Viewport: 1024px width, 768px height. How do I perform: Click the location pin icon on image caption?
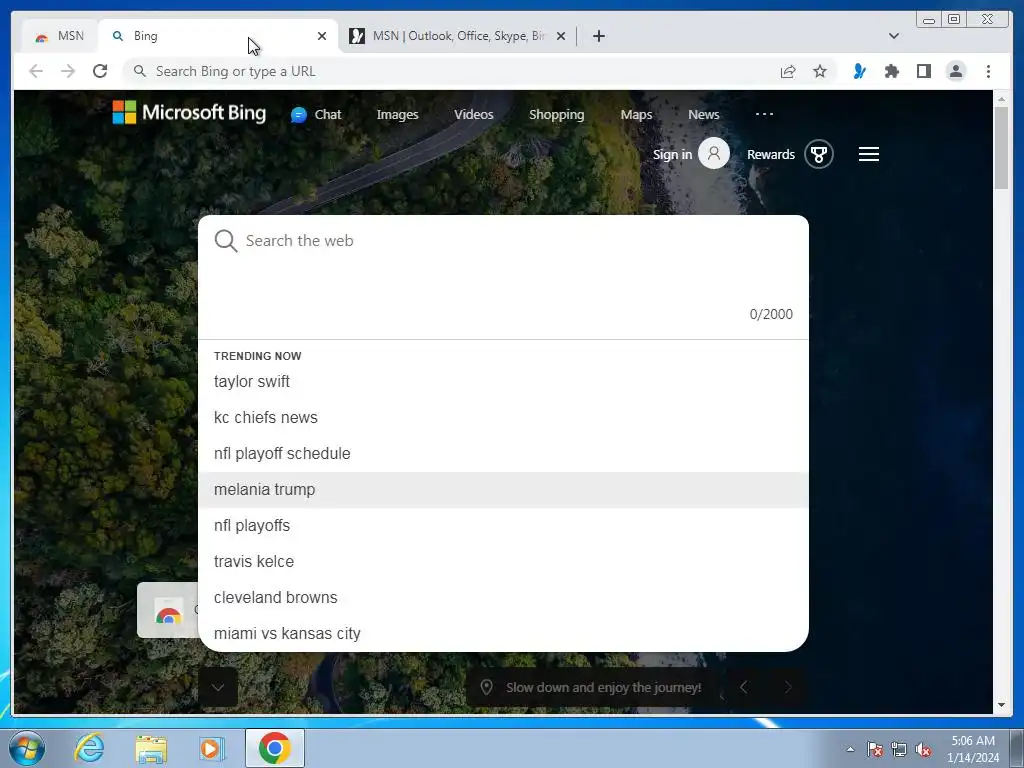click(486, 687)
